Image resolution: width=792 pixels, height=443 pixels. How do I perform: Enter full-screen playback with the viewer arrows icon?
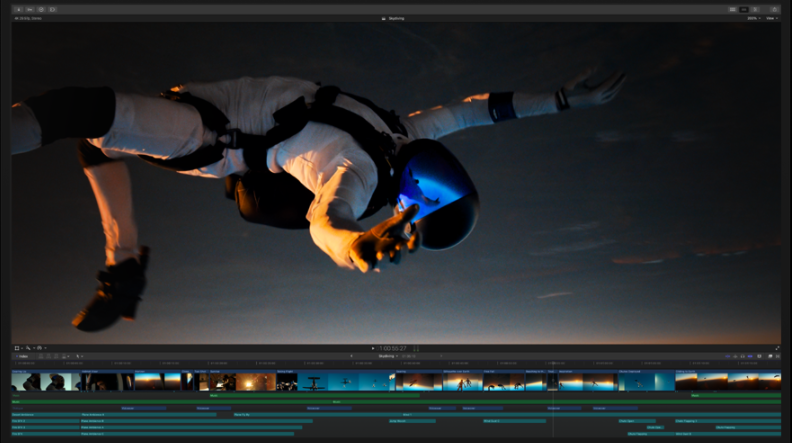(777, 348)
